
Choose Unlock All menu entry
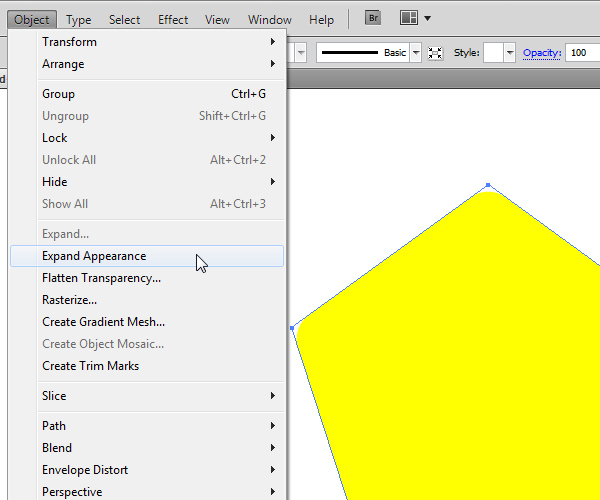pyautogui.click(x=147, y=160)
